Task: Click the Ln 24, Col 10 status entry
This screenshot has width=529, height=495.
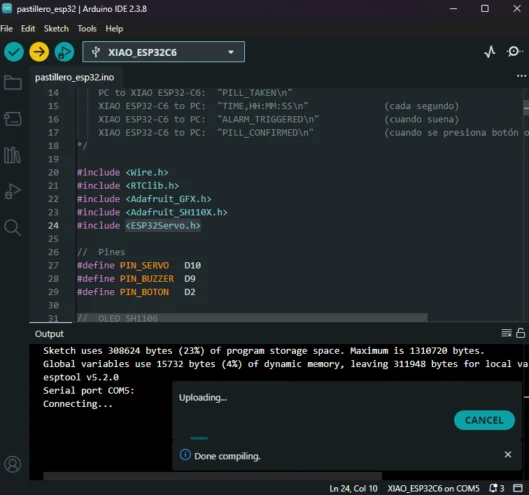Action: pyautogui.click(x=353, y=488)
